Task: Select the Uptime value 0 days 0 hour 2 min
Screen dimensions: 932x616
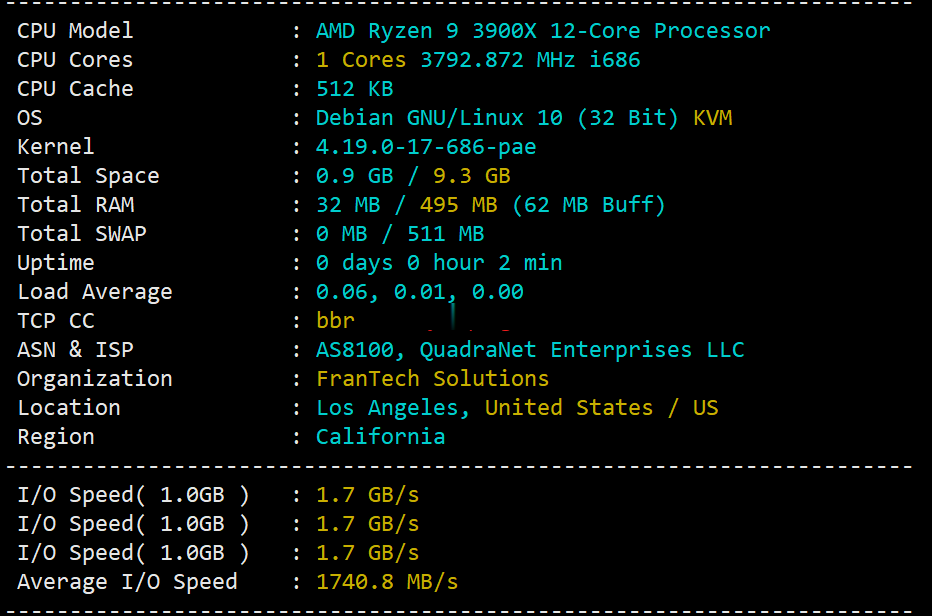Action: [x=439, y=263]
